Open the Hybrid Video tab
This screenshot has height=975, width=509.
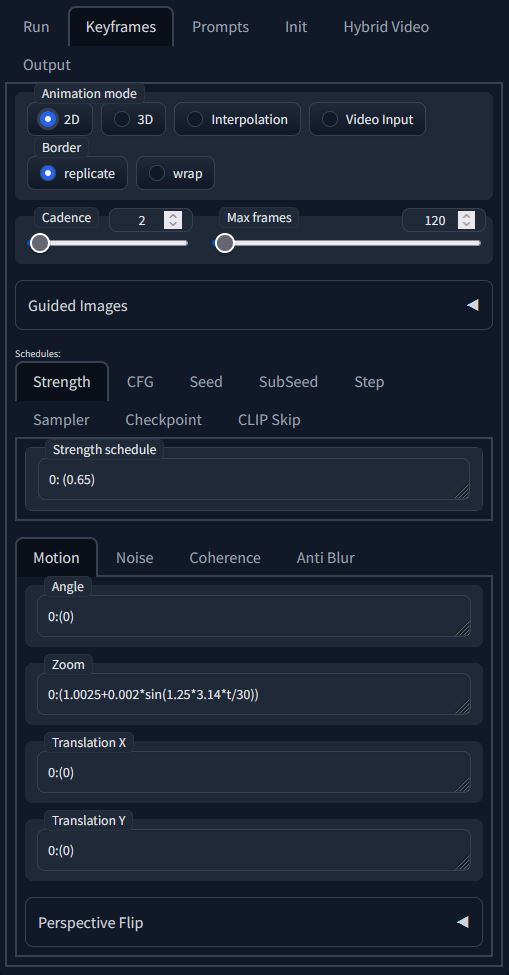click(x=386, y=27)
